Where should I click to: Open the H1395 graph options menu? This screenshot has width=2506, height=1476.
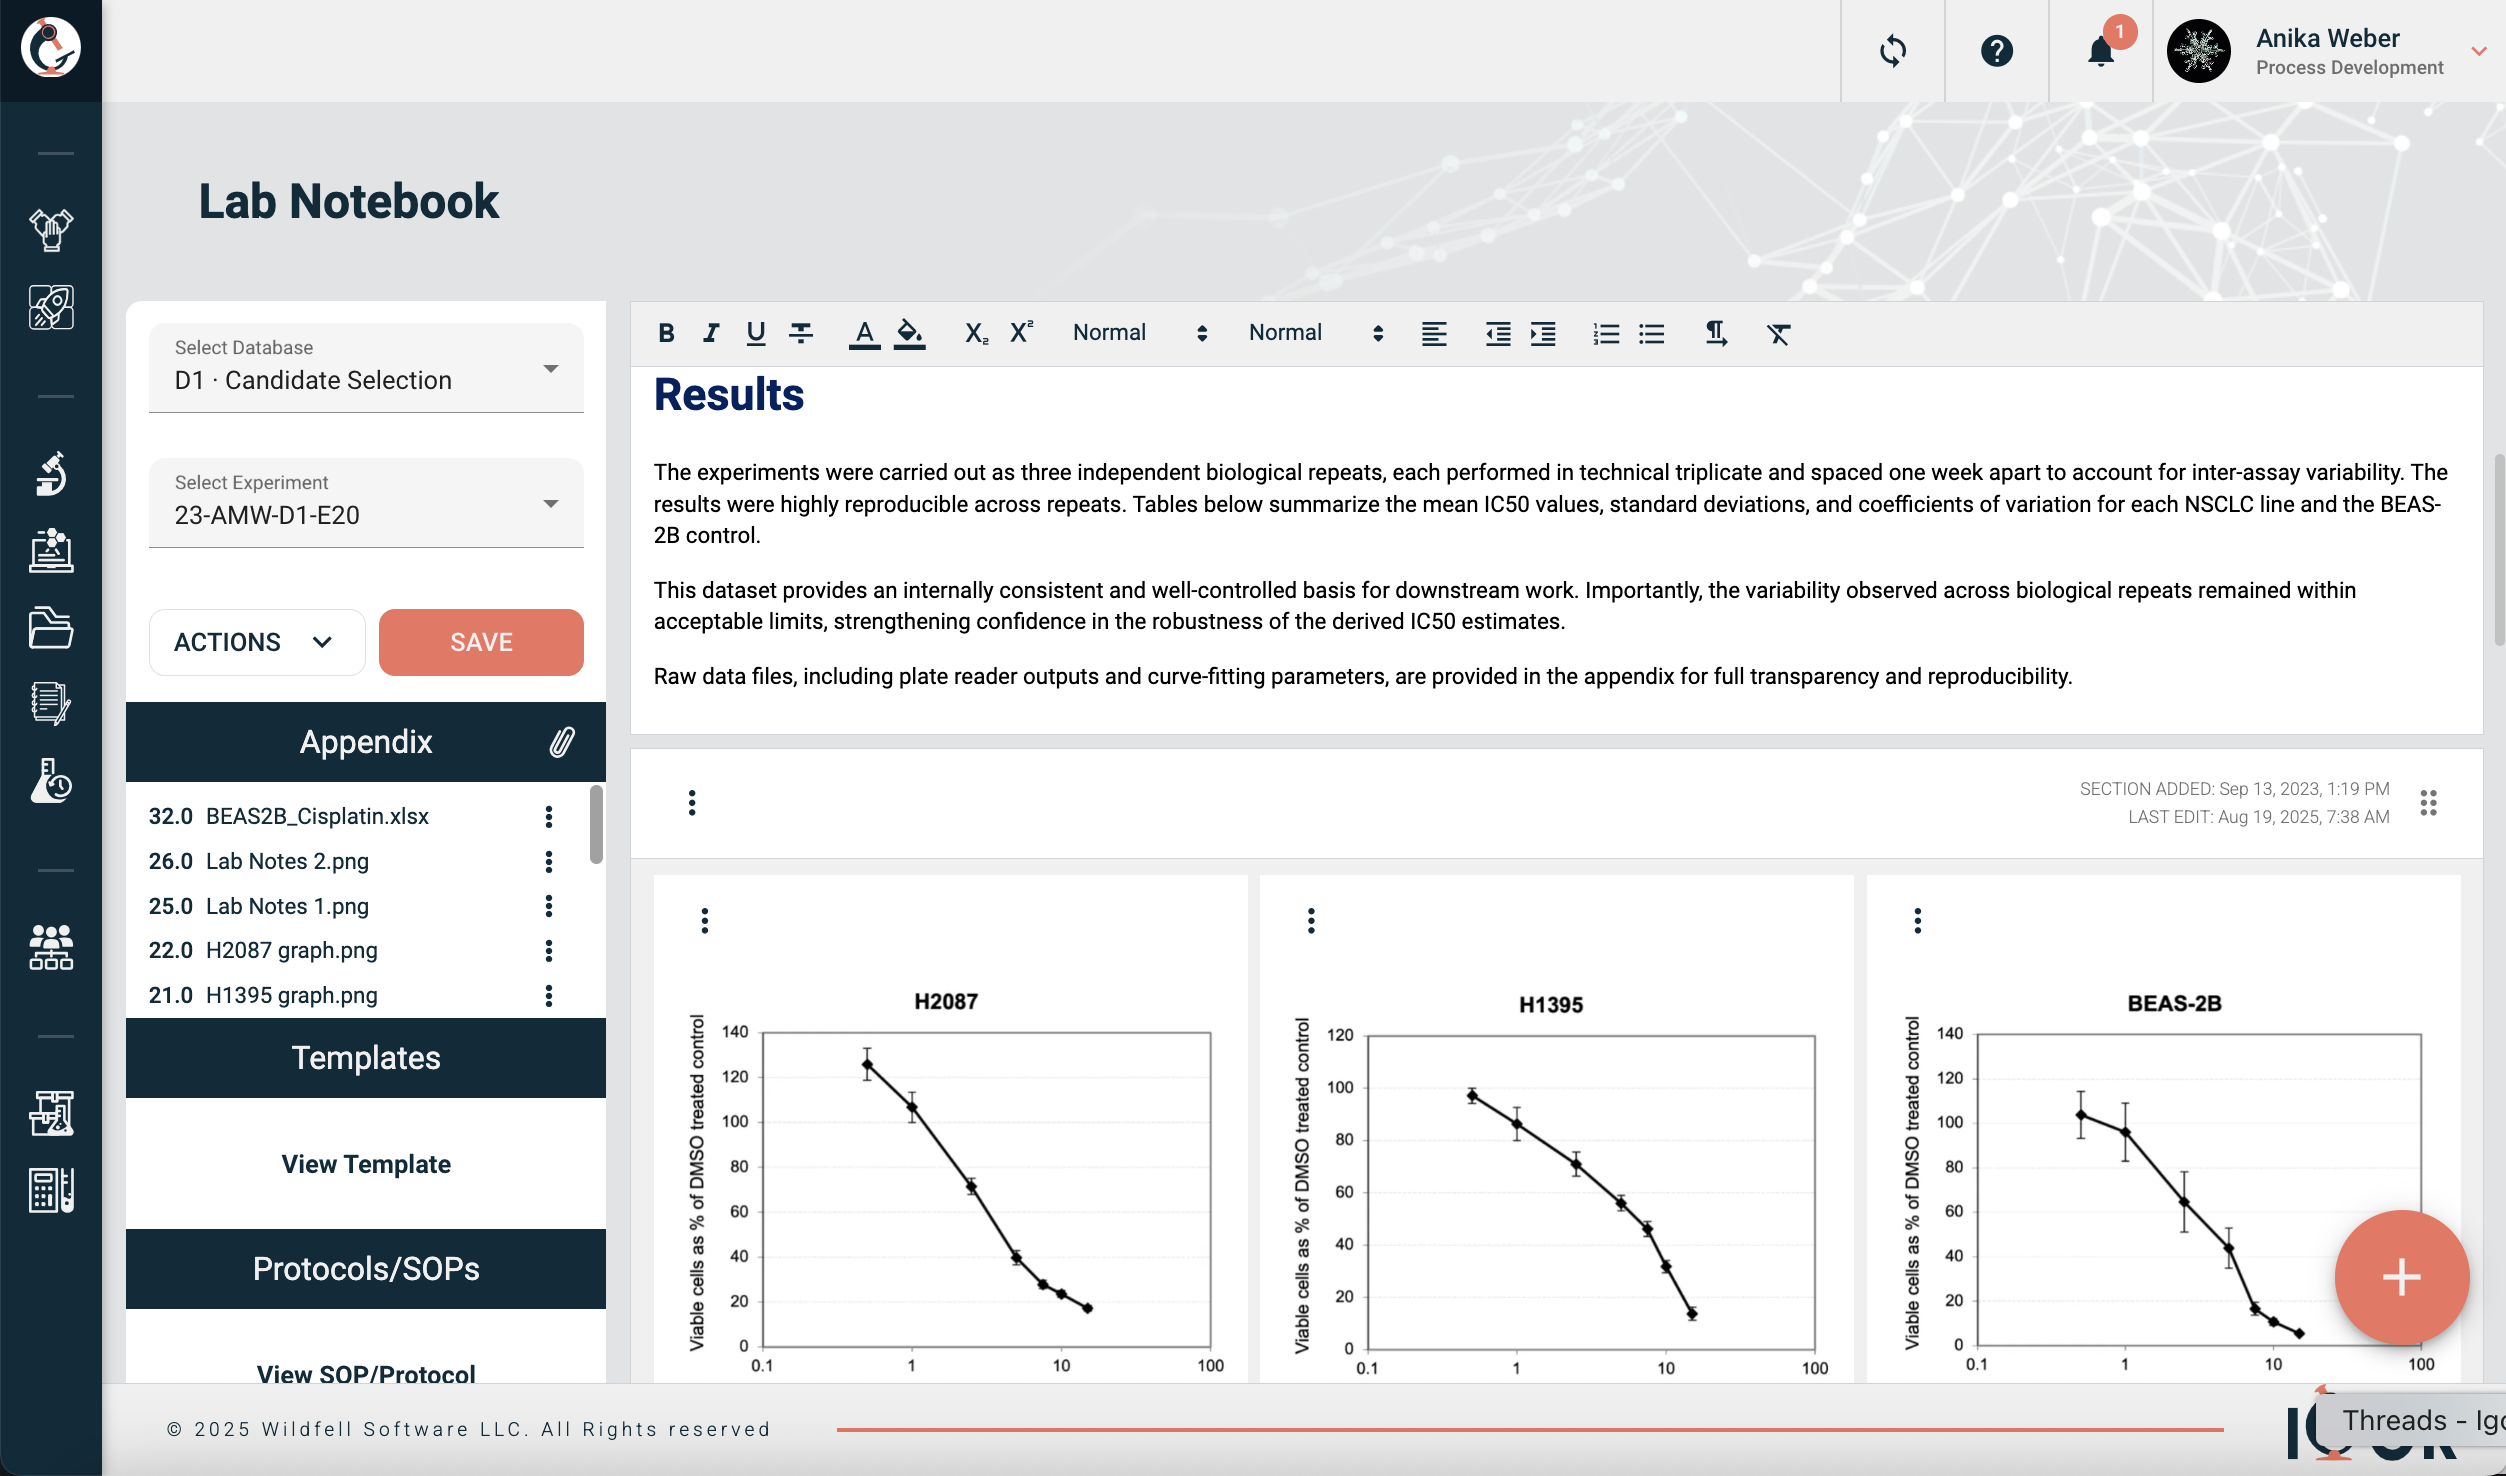pos(1311,921)
